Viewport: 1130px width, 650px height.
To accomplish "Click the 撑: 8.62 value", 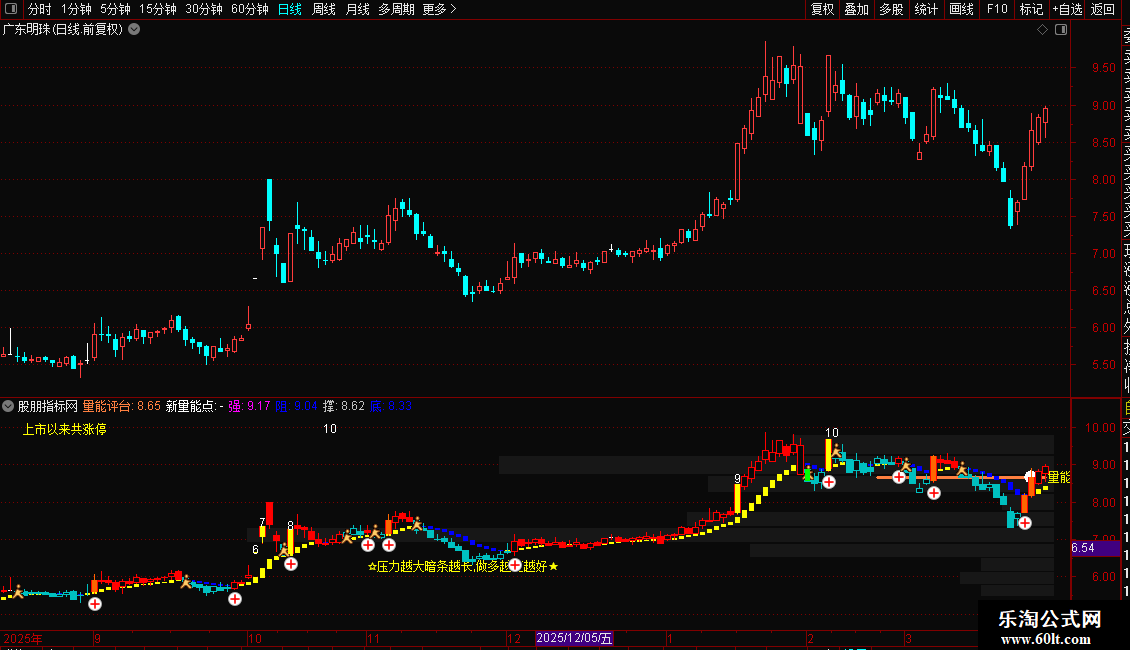I will [344, 406].
